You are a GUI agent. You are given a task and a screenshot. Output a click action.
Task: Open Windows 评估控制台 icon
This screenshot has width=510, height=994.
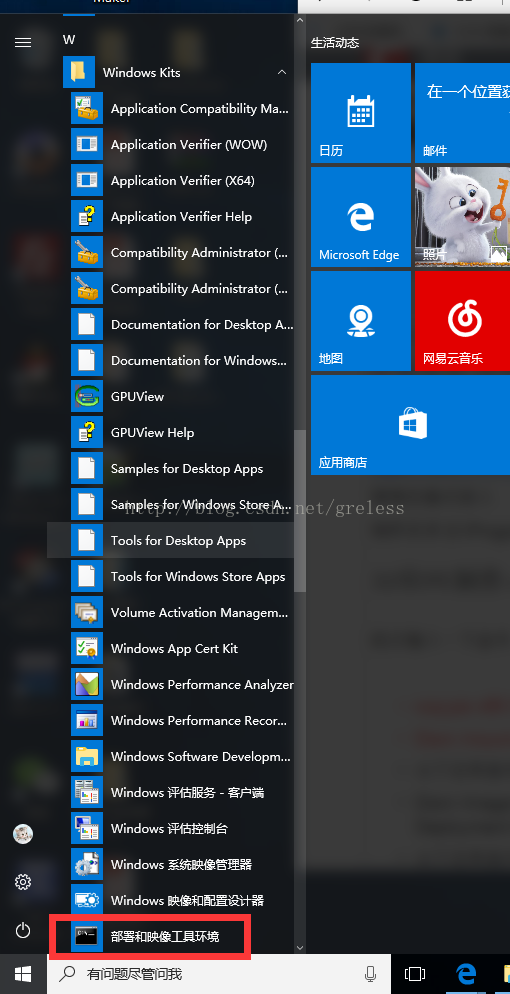(87, 829)
